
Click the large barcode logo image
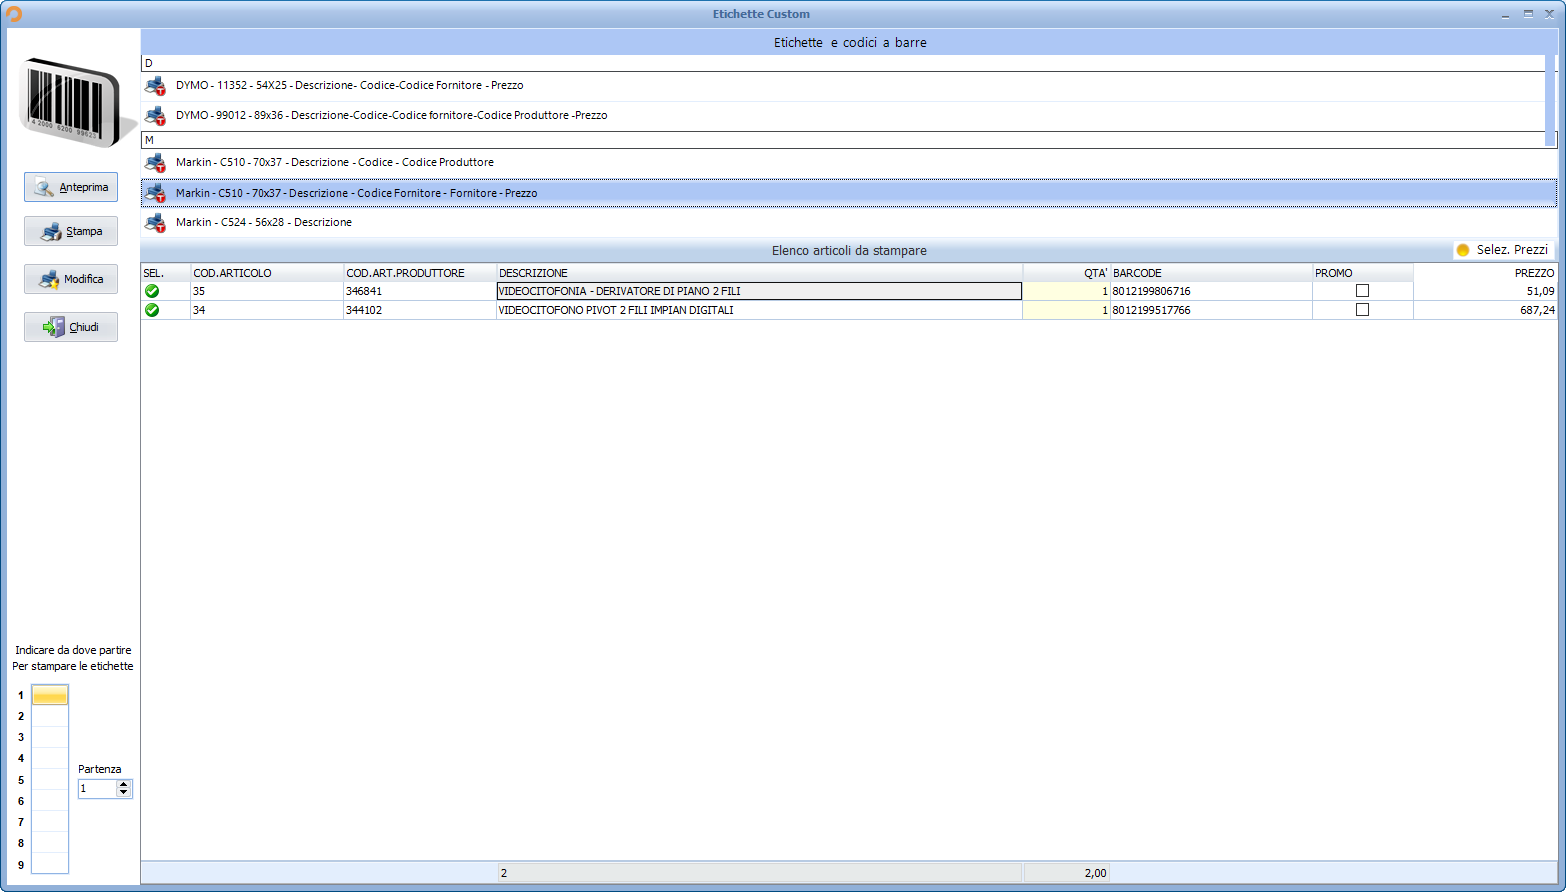[73, 101]
